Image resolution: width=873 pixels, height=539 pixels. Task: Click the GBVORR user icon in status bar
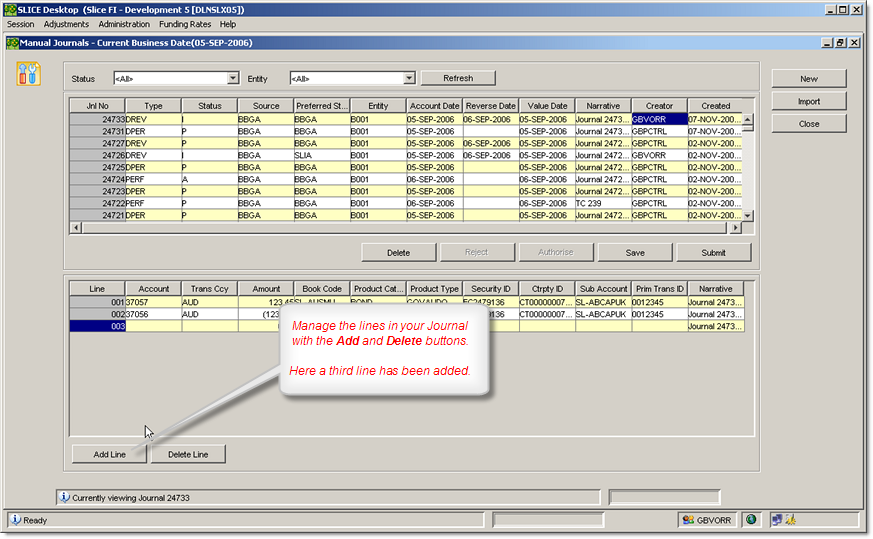(688, 520)
